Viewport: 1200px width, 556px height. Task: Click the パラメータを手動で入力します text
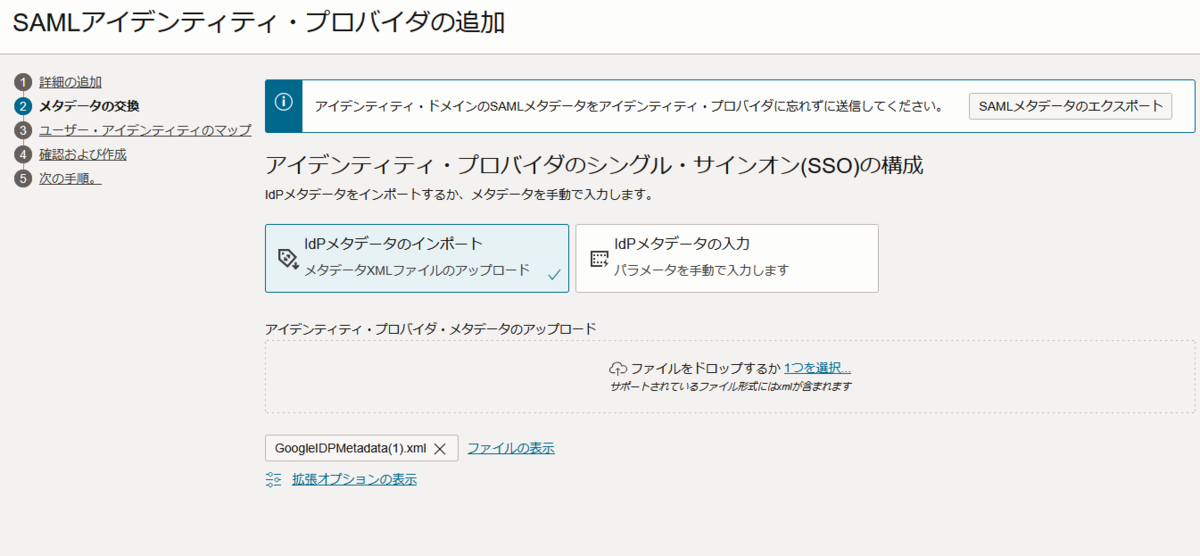(701, 270)
